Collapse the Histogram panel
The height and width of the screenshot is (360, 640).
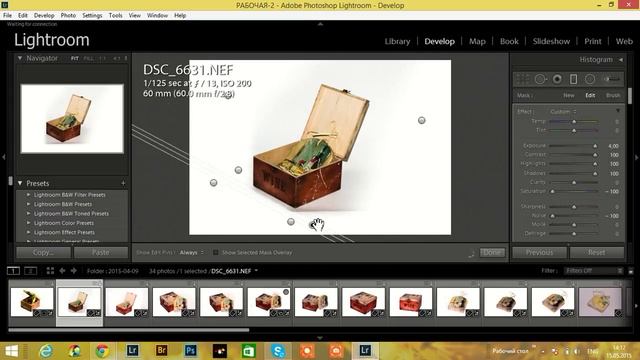tap(620, 60)
